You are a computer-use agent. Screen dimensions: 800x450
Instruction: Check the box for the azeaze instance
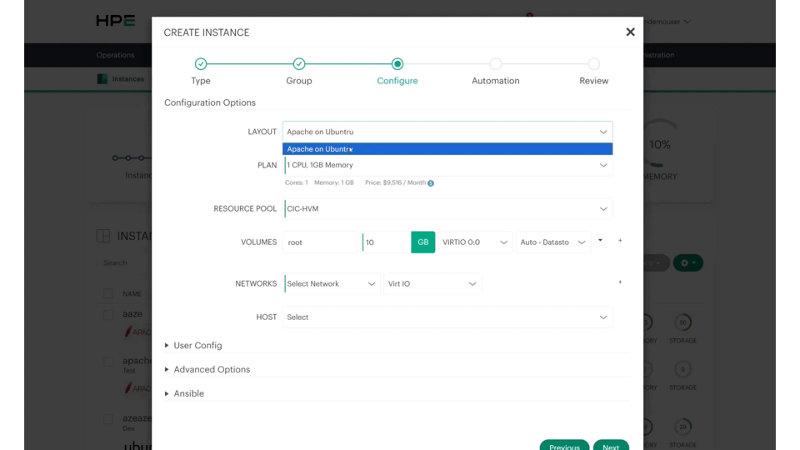108,419
